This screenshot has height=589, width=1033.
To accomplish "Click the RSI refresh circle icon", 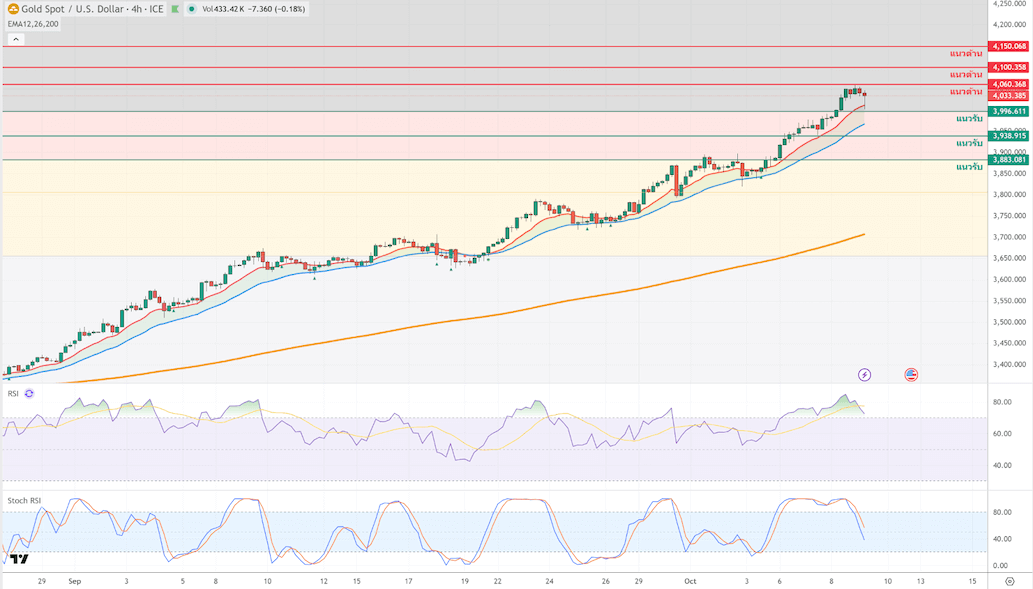I will point(29,394).
